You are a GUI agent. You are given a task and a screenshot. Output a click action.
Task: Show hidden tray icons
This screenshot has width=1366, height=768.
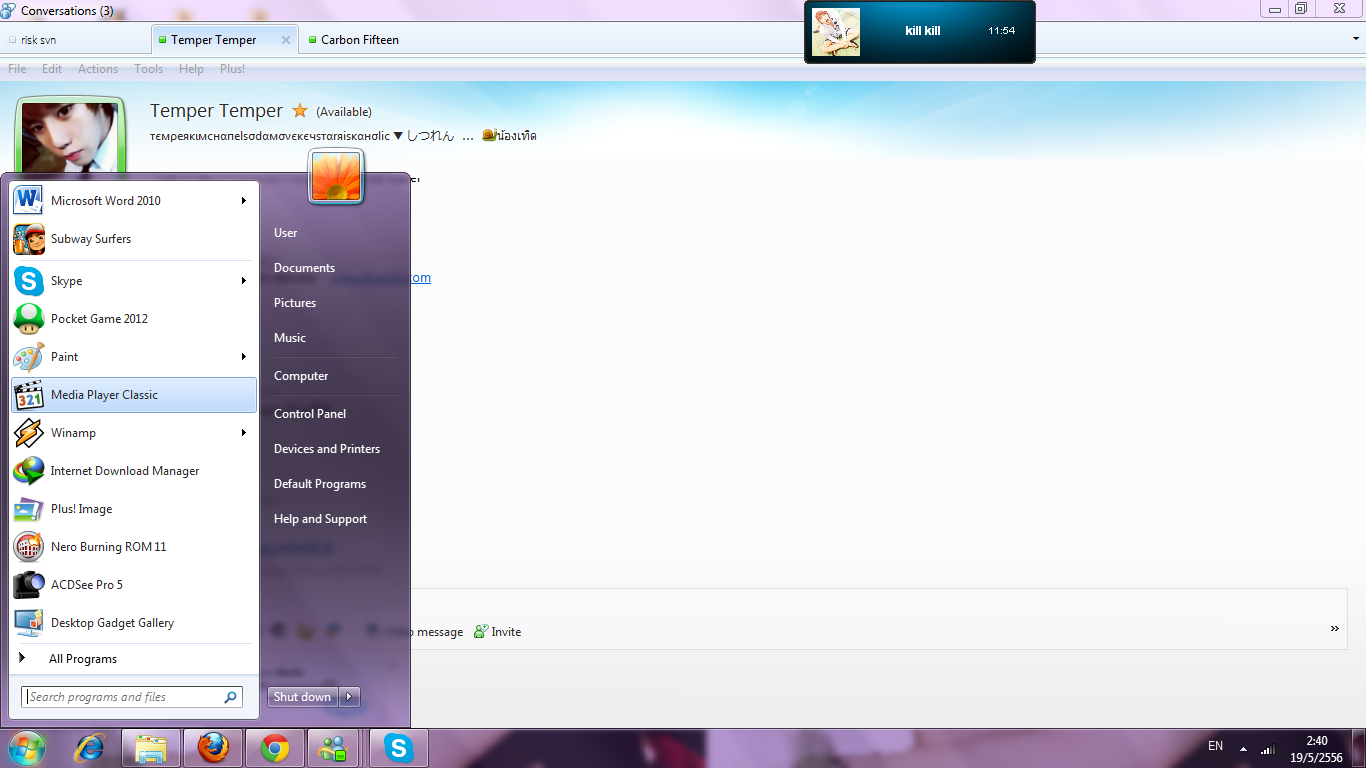(x=1243, y=748)
